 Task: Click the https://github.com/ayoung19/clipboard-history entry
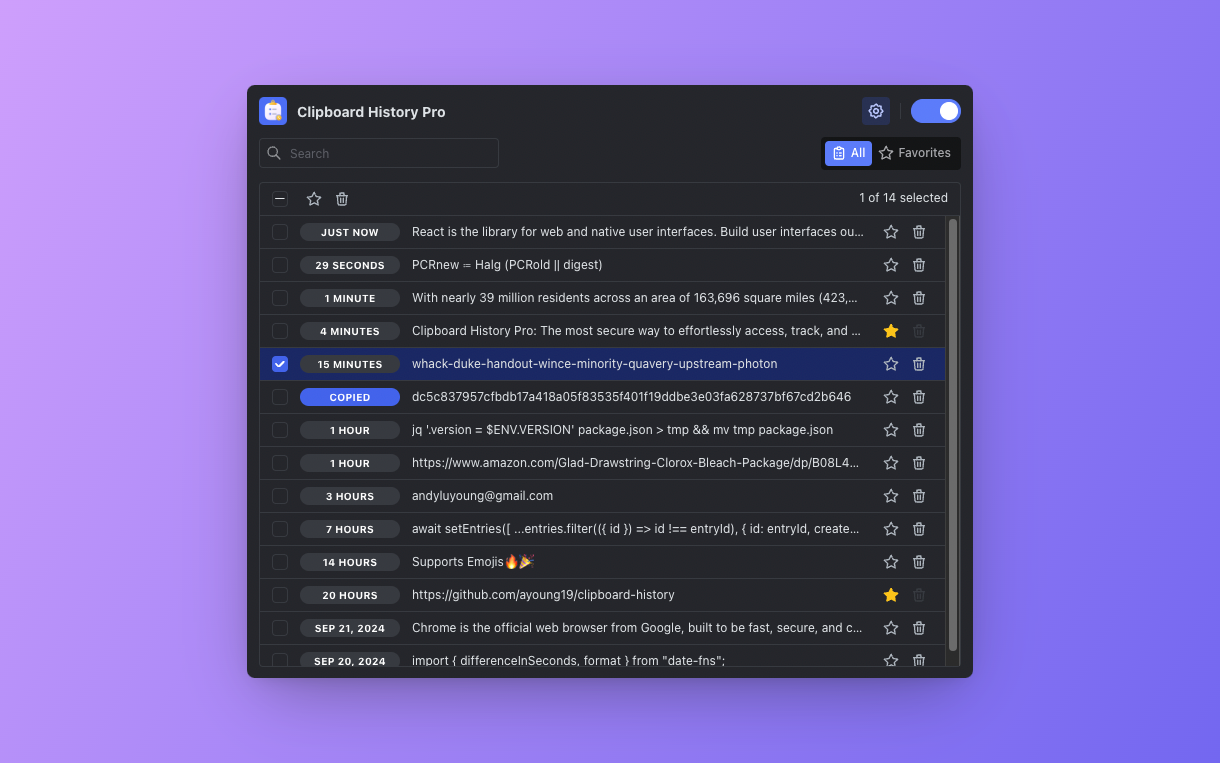coord(543,595)
